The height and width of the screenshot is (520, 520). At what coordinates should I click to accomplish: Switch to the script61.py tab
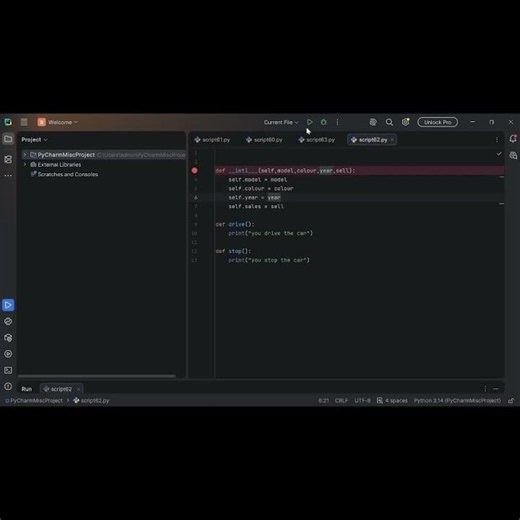(x=213, y=140)
